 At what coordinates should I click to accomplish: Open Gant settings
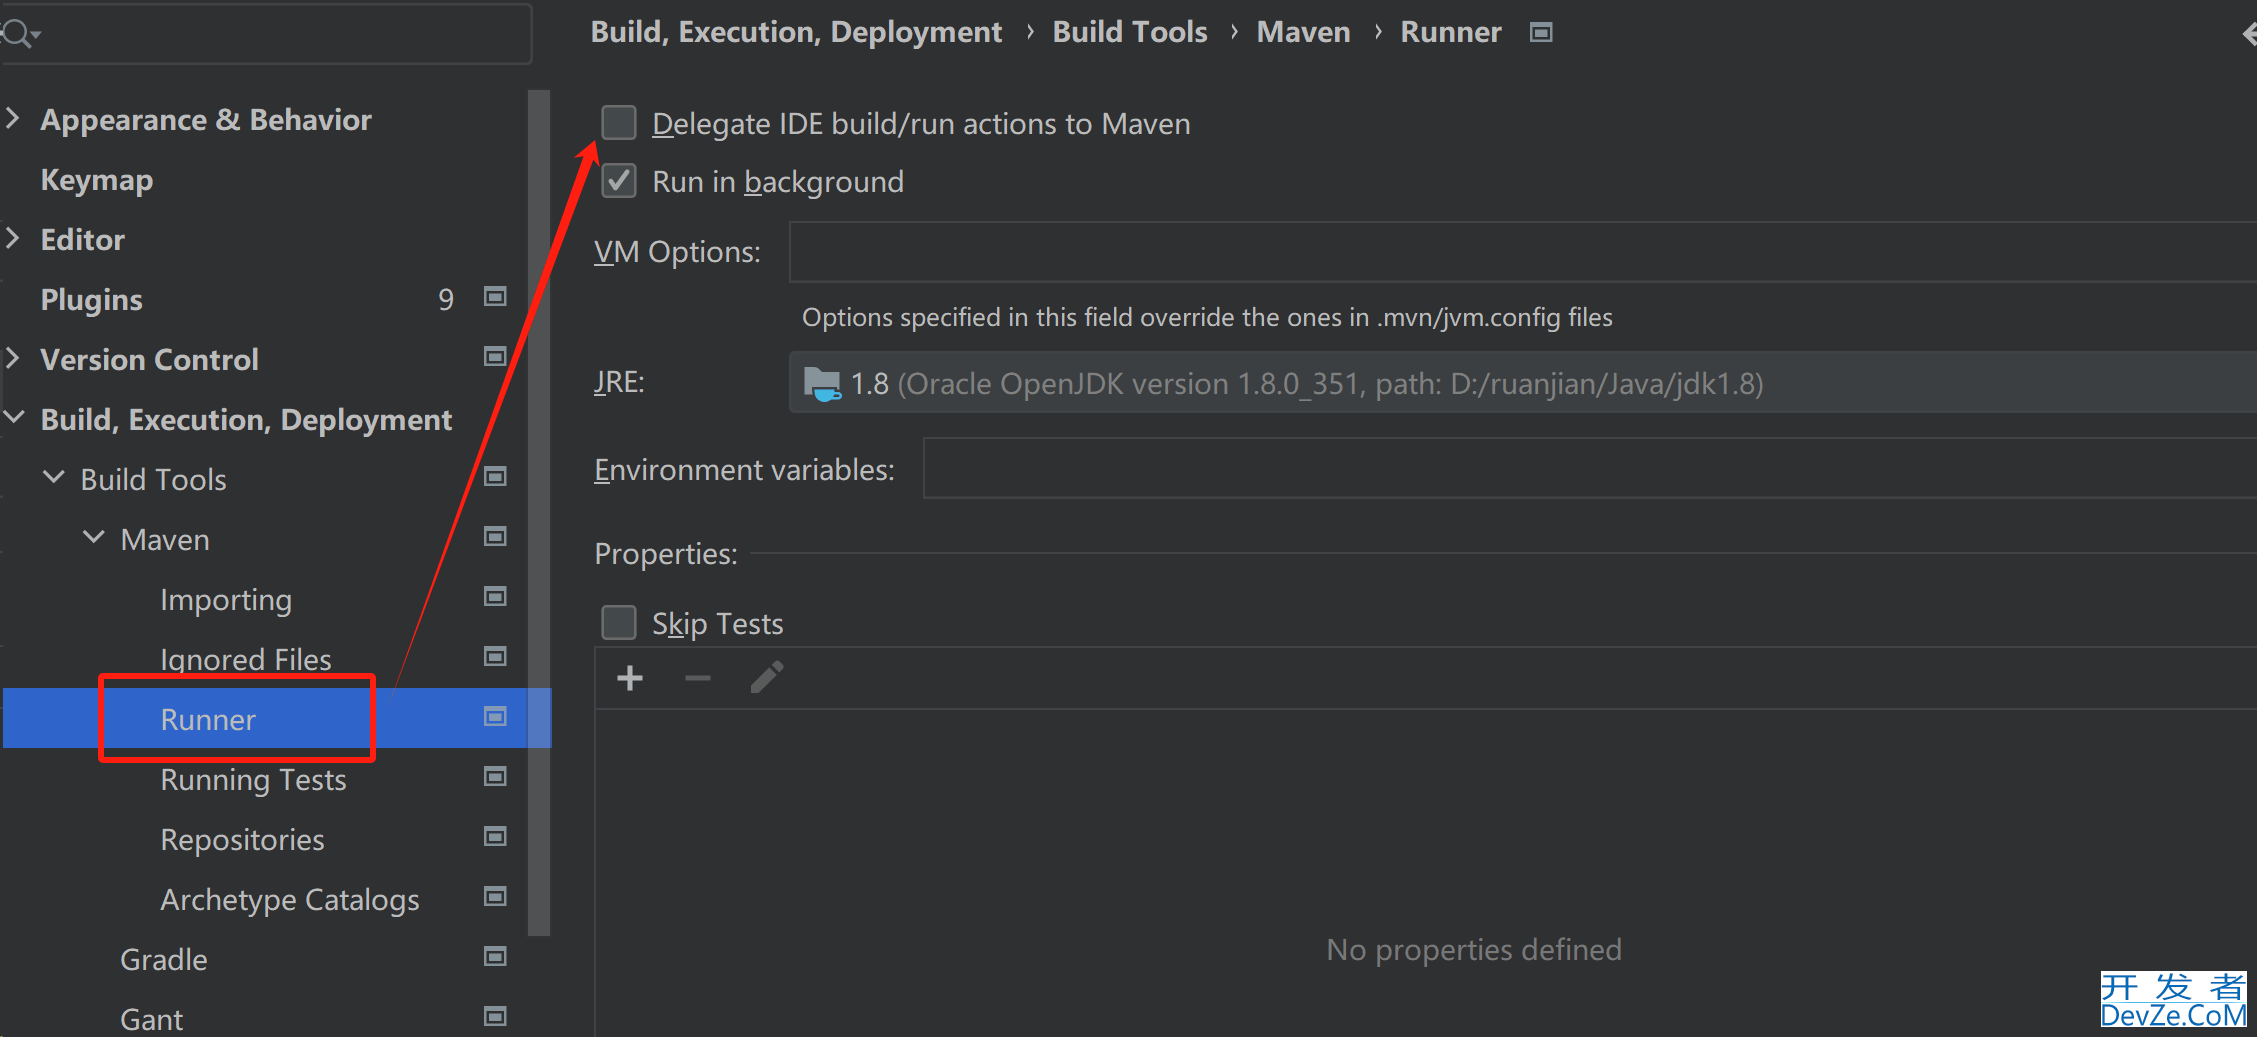click(x=152, y=1020)
